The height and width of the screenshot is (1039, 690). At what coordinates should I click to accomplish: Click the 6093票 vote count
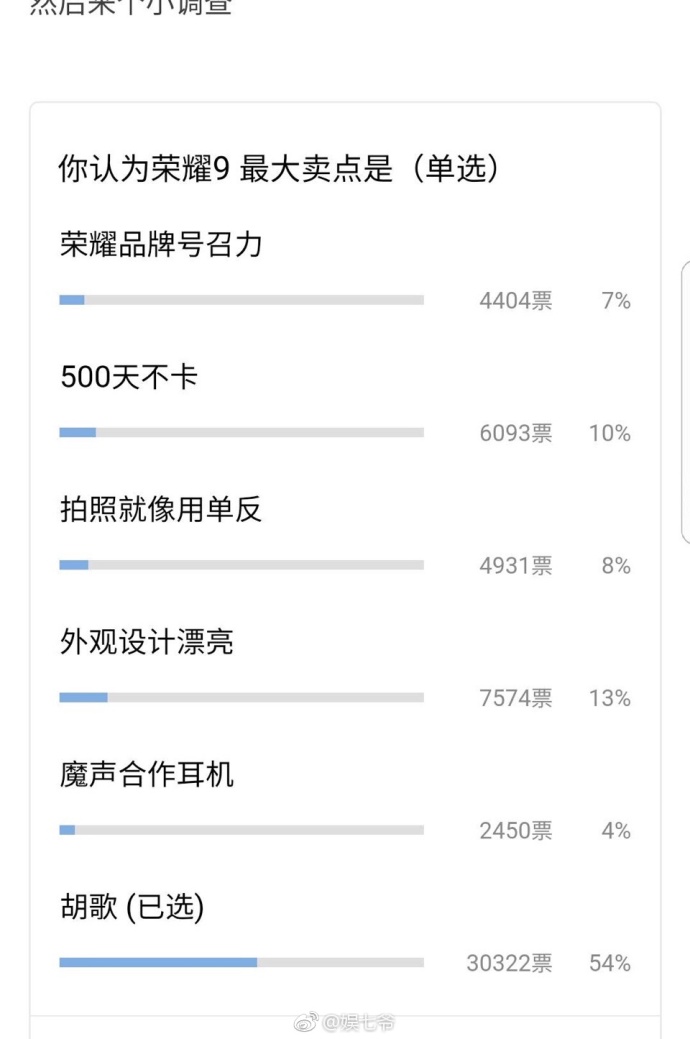click(x=516, y=433)
